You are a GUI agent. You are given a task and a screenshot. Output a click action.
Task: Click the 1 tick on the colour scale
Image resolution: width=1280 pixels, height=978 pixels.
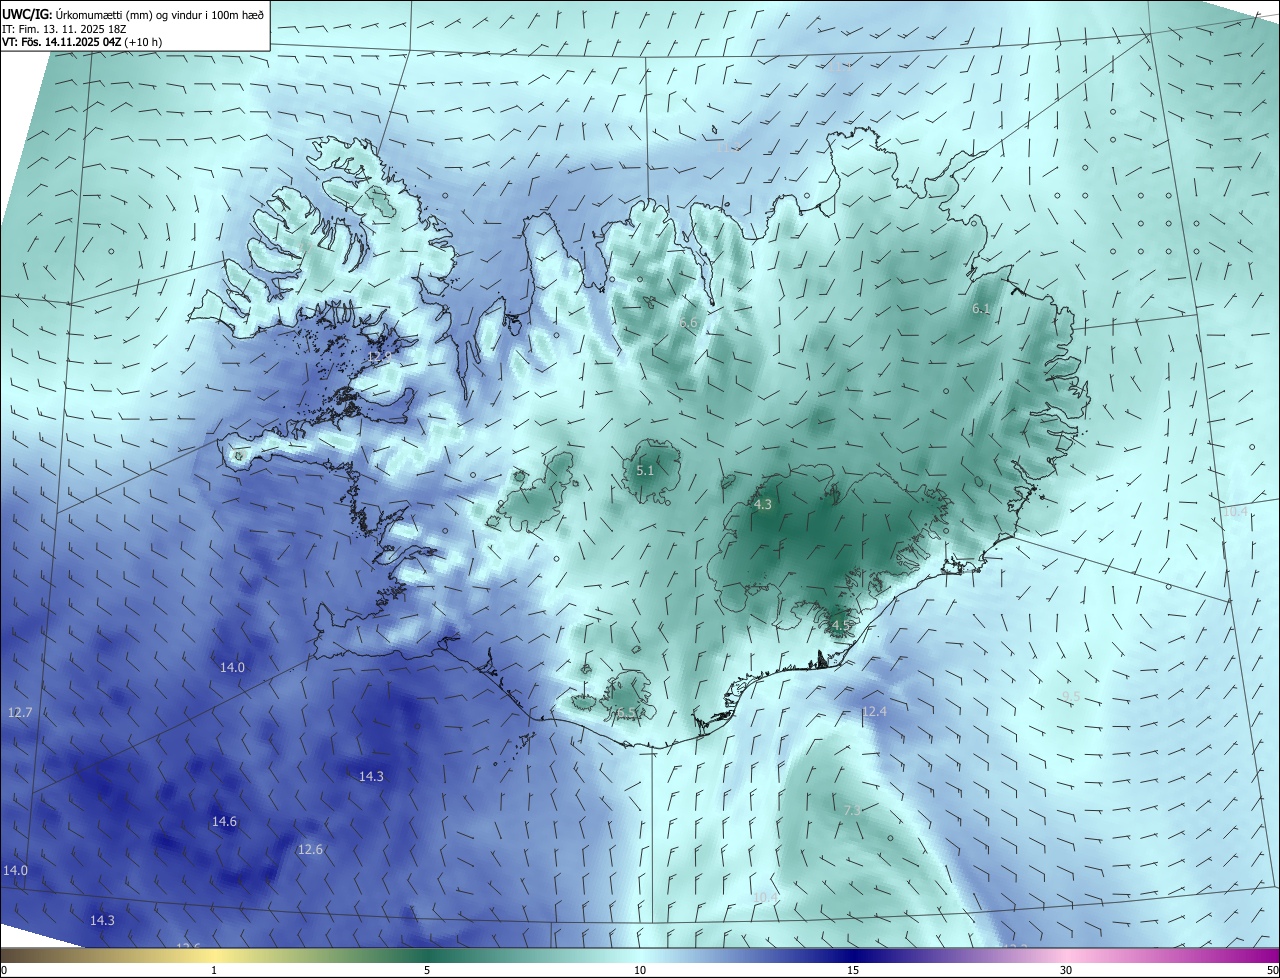pyautogui.click(x=214, y=971)
